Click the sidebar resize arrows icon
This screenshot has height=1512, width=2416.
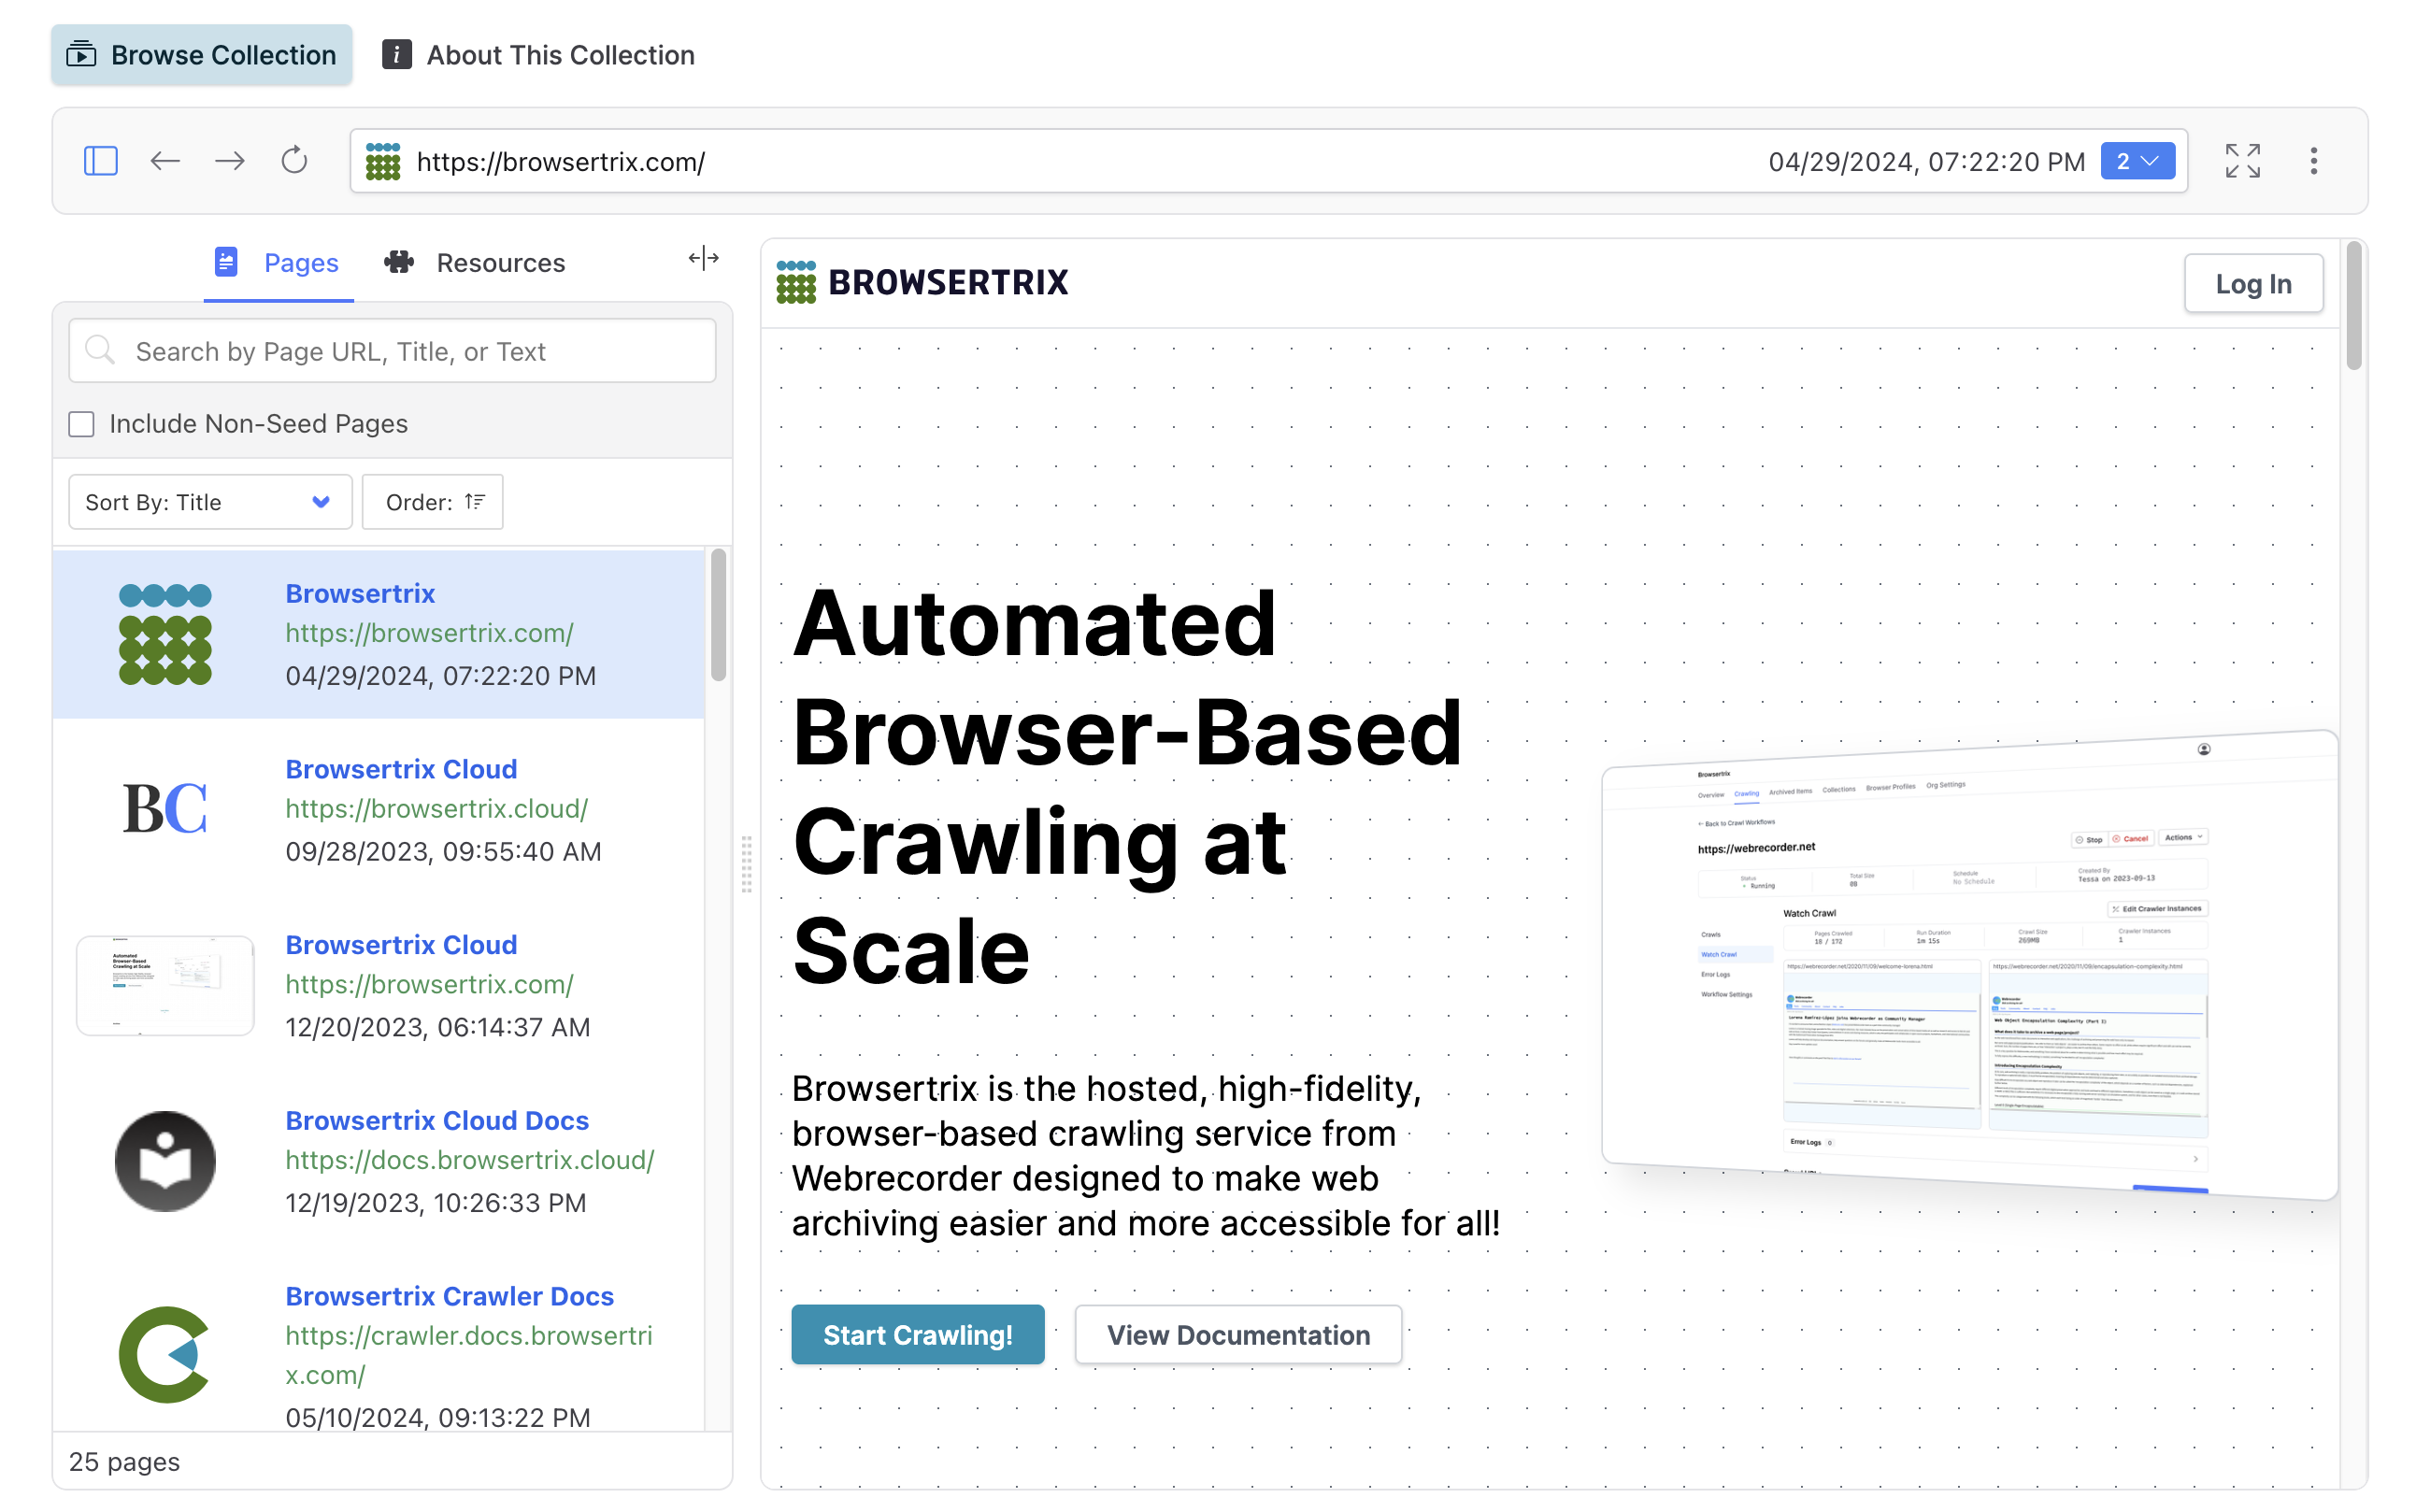click(703, 259)
